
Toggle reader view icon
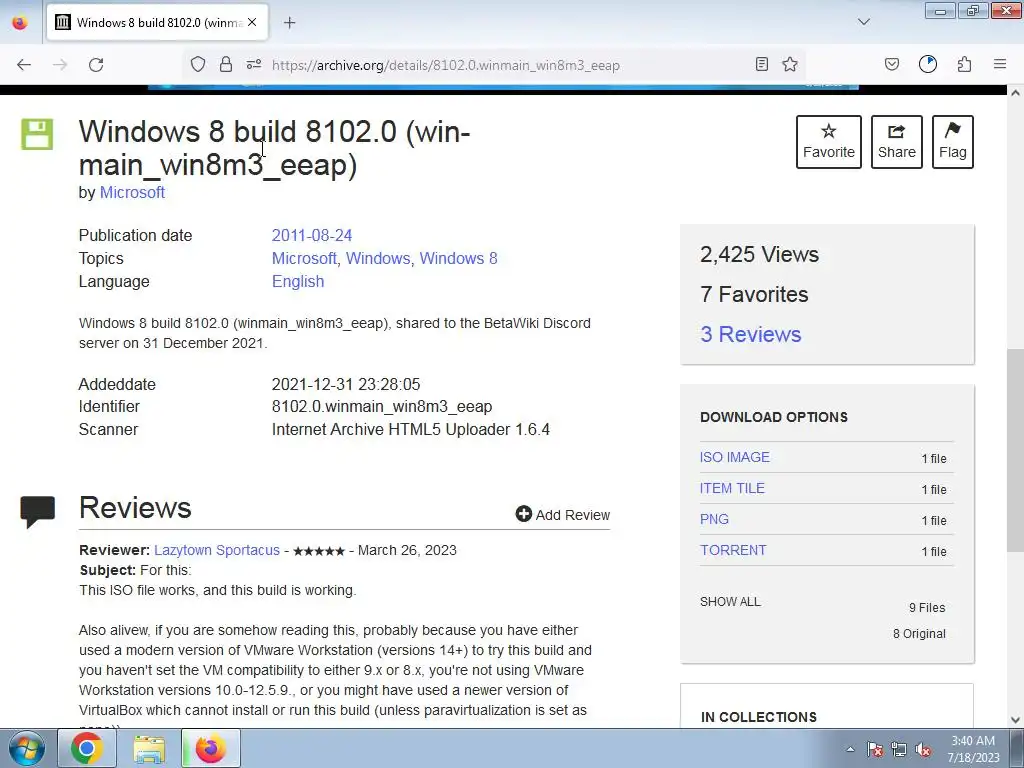point(761,64)
